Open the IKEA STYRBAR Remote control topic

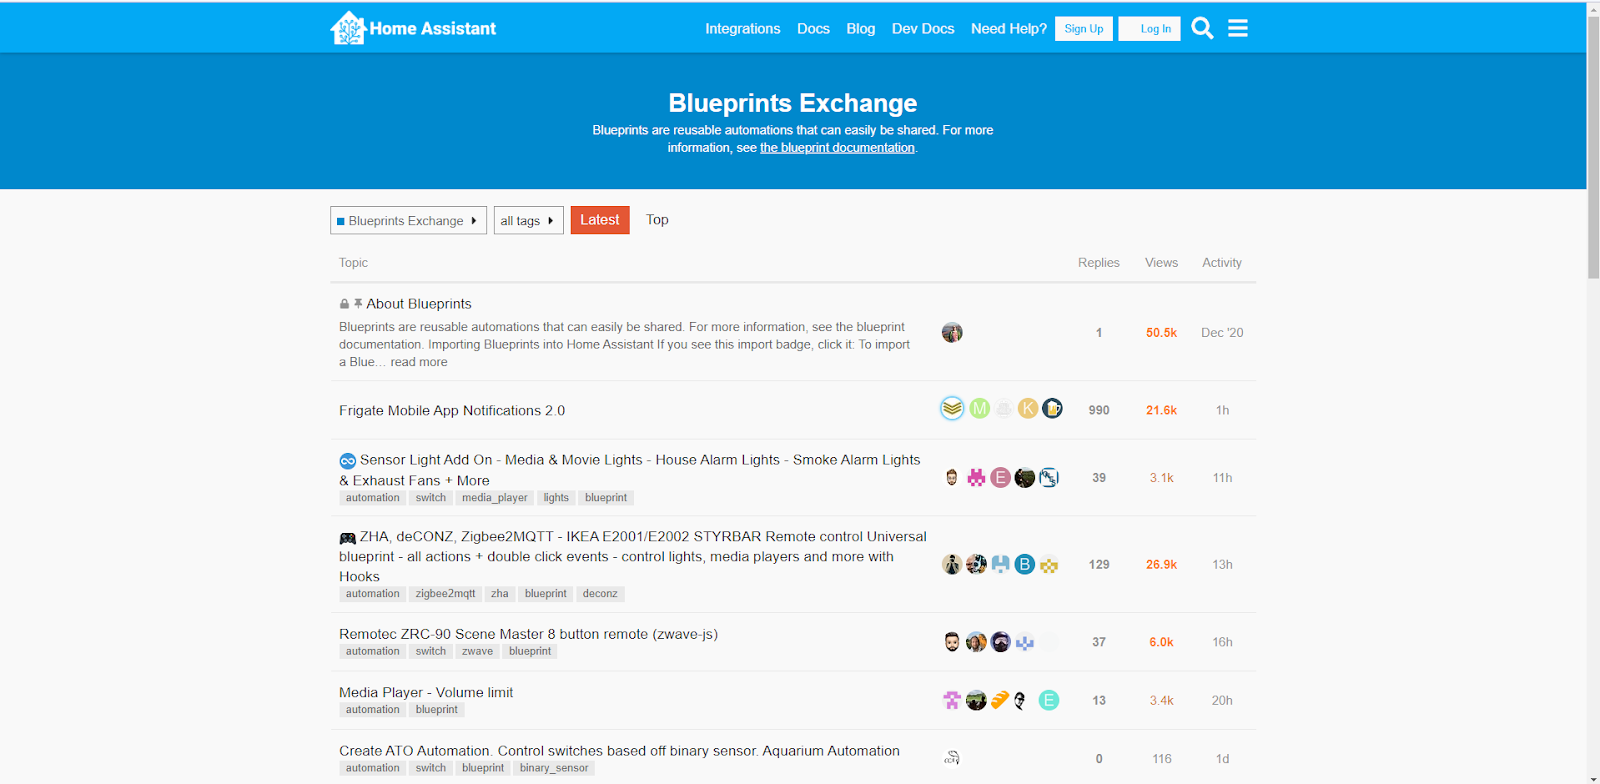pyautogui.click(x=633, y=556)
